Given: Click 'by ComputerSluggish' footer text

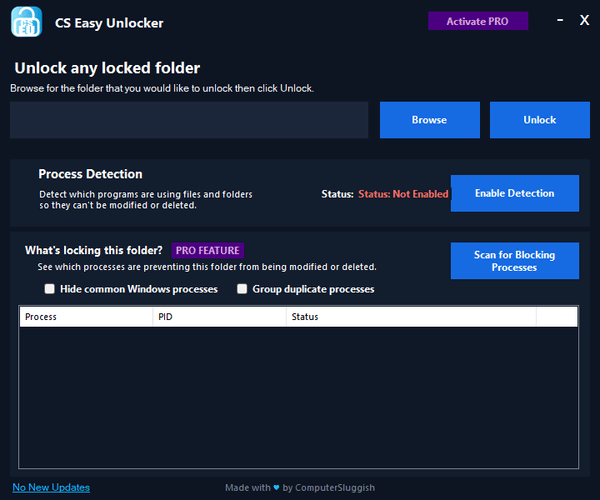Looking at the screenshot, I should pyautogui.click(x=329, y=488).
